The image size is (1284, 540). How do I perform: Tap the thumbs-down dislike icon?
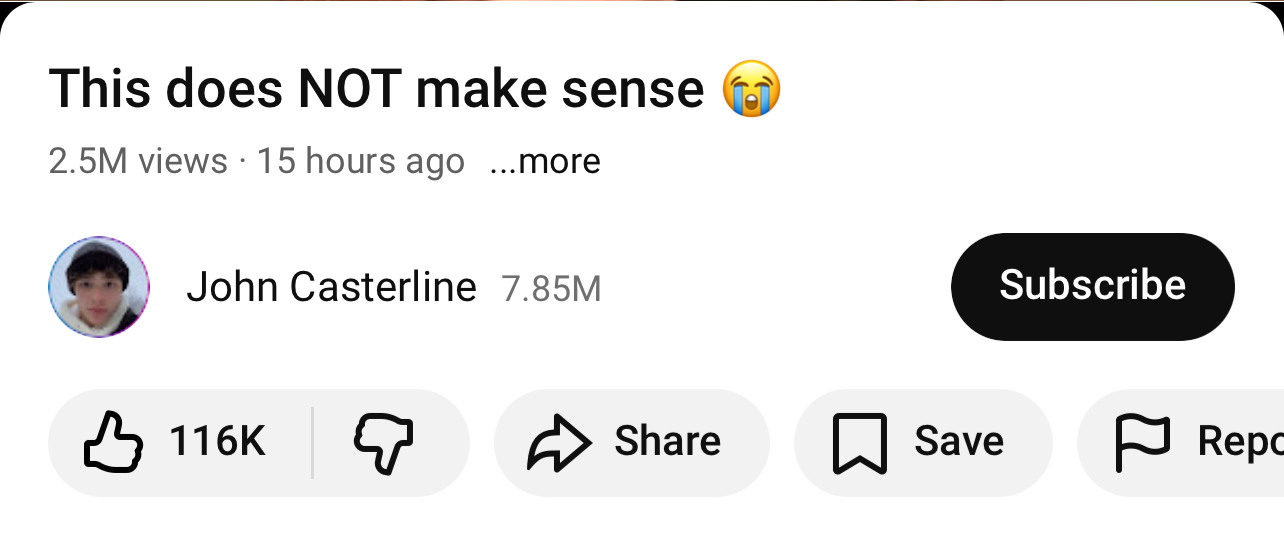384,443
